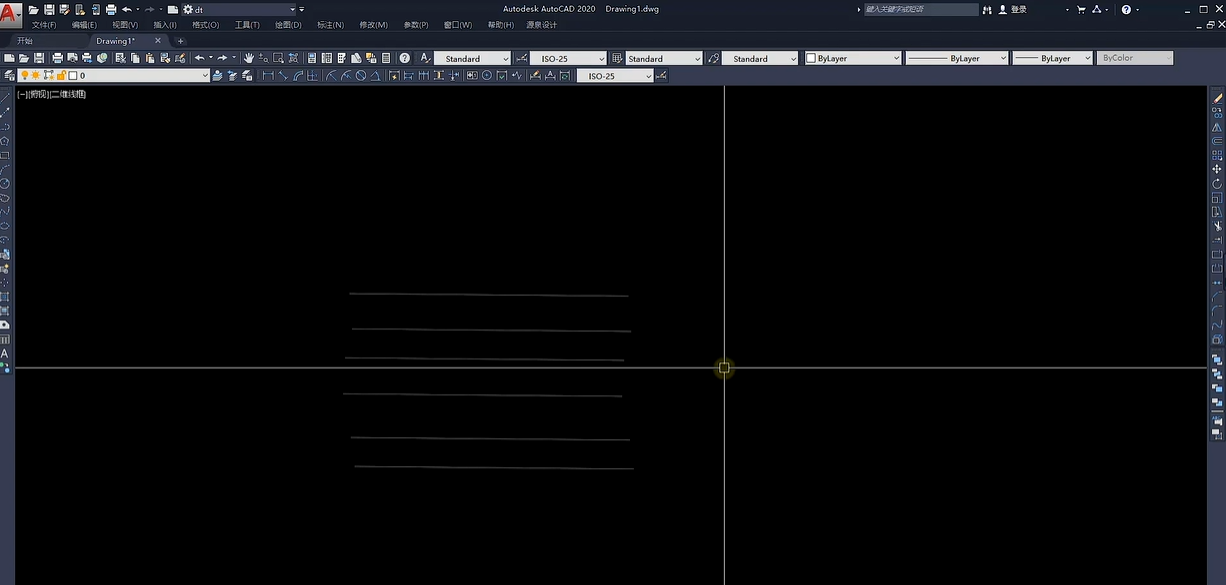Click the shopping cart icon in title bar
Screen dimensions: 1226x585
coord(1081,9)
